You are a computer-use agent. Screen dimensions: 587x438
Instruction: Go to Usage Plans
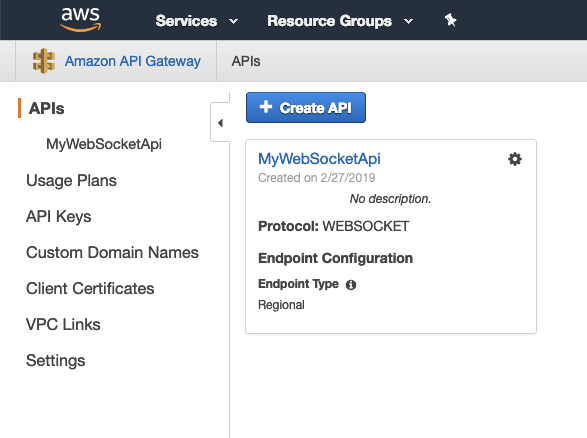coord(71,180)
